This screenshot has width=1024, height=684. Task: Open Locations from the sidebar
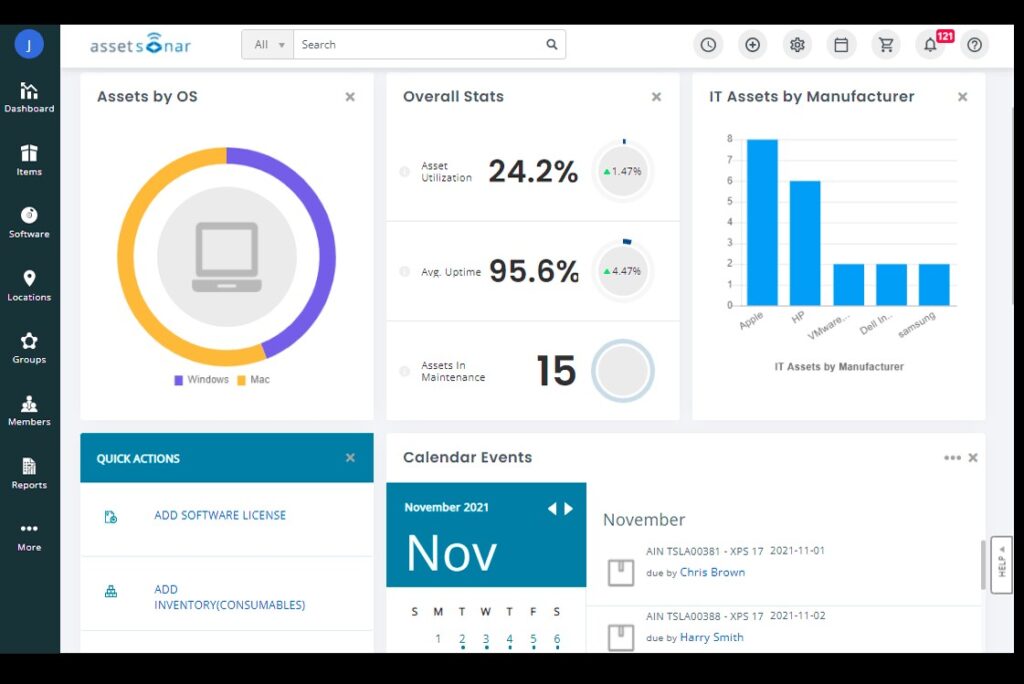tap(29, 285)
